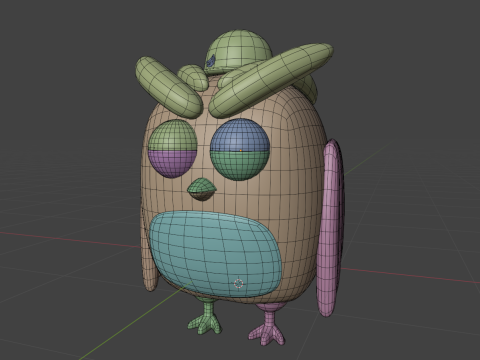480x360 pixels.
Task: Select the dark green lower half of the eye
Action: pos(239,166)
